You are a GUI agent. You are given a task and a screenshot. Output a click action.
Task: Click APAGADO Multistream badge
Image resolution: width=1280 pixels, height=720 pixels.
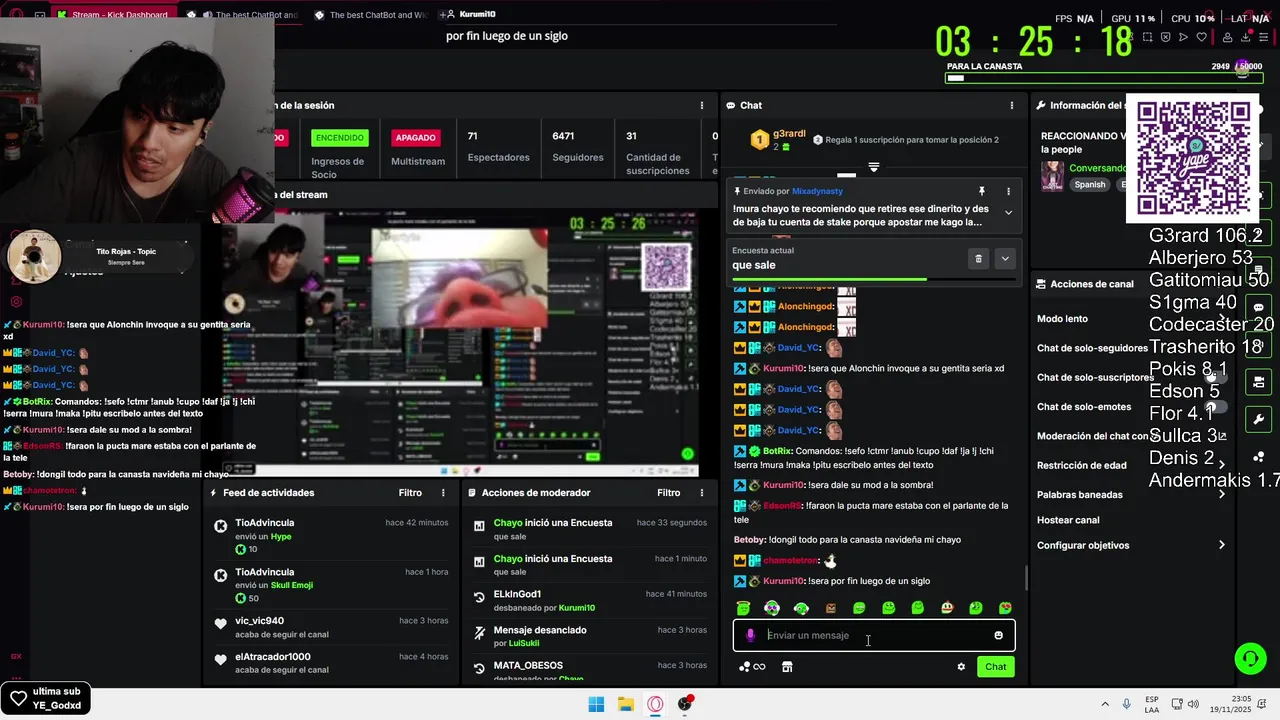coord(415,138)
